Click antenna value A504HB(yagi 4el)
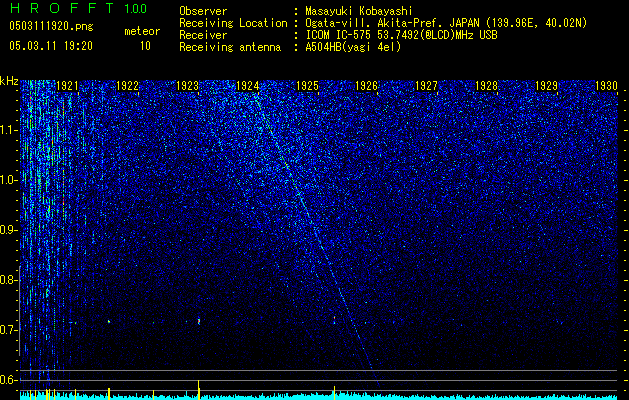 (353, 47)
